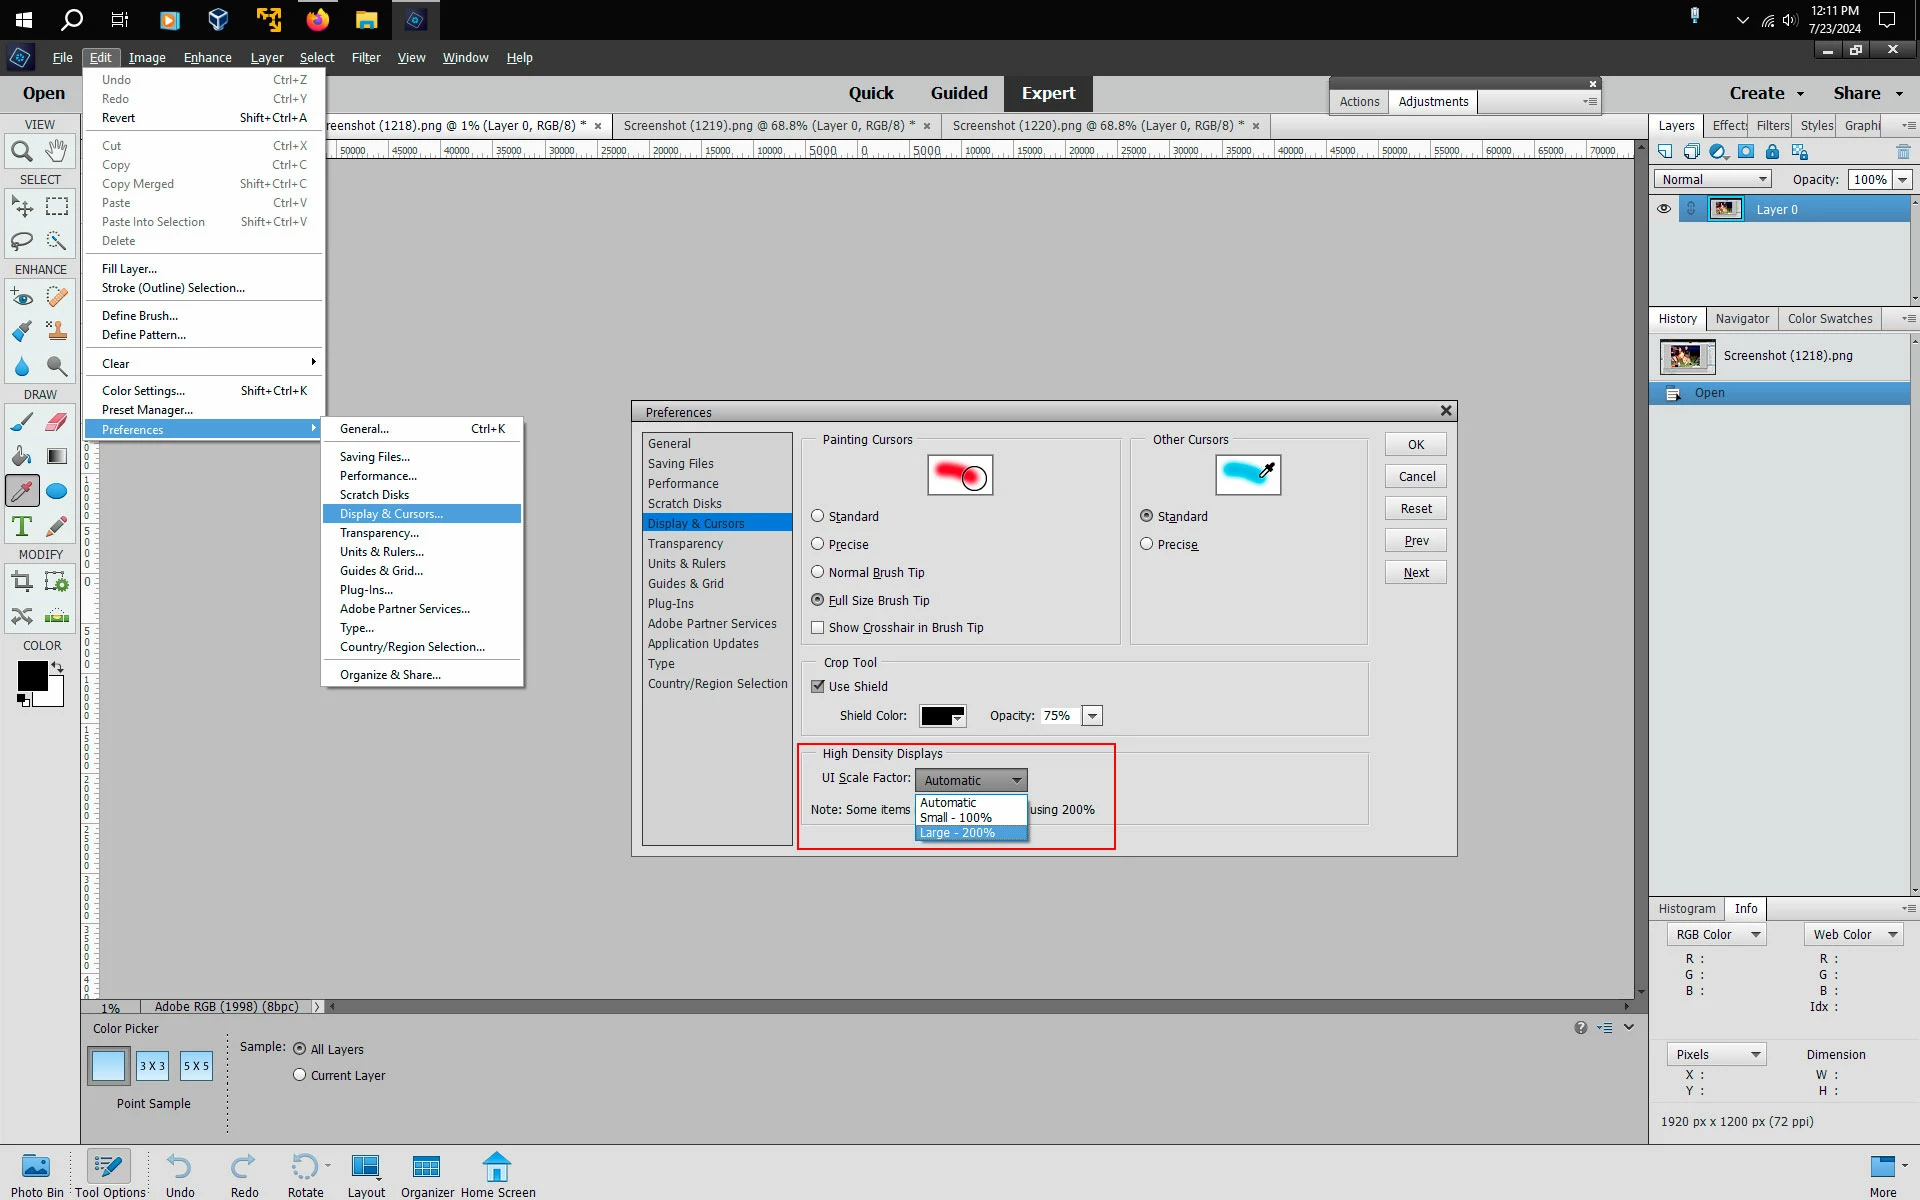
Task: Pick the Eraser tool in Draw section
Action: 57,422
